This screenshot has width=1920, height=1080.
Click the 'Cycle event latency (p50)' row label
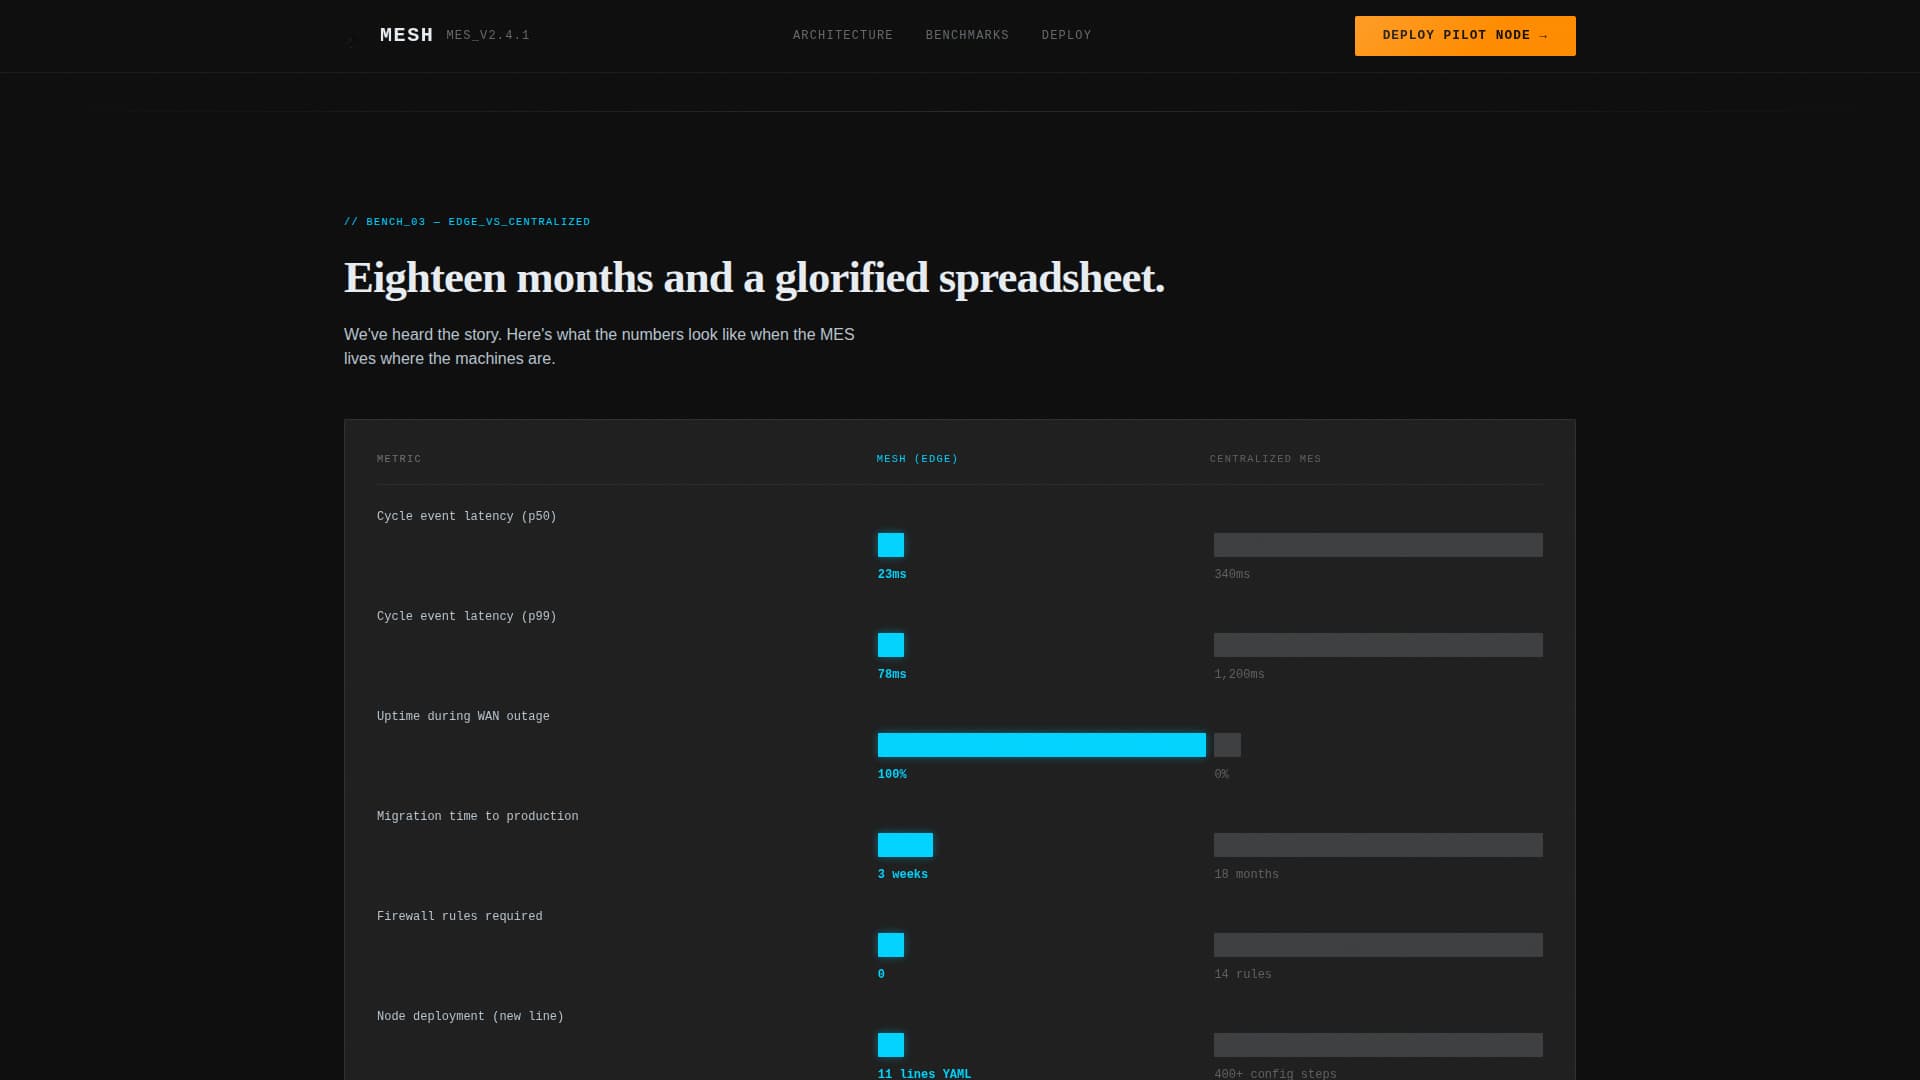point(467,516)
